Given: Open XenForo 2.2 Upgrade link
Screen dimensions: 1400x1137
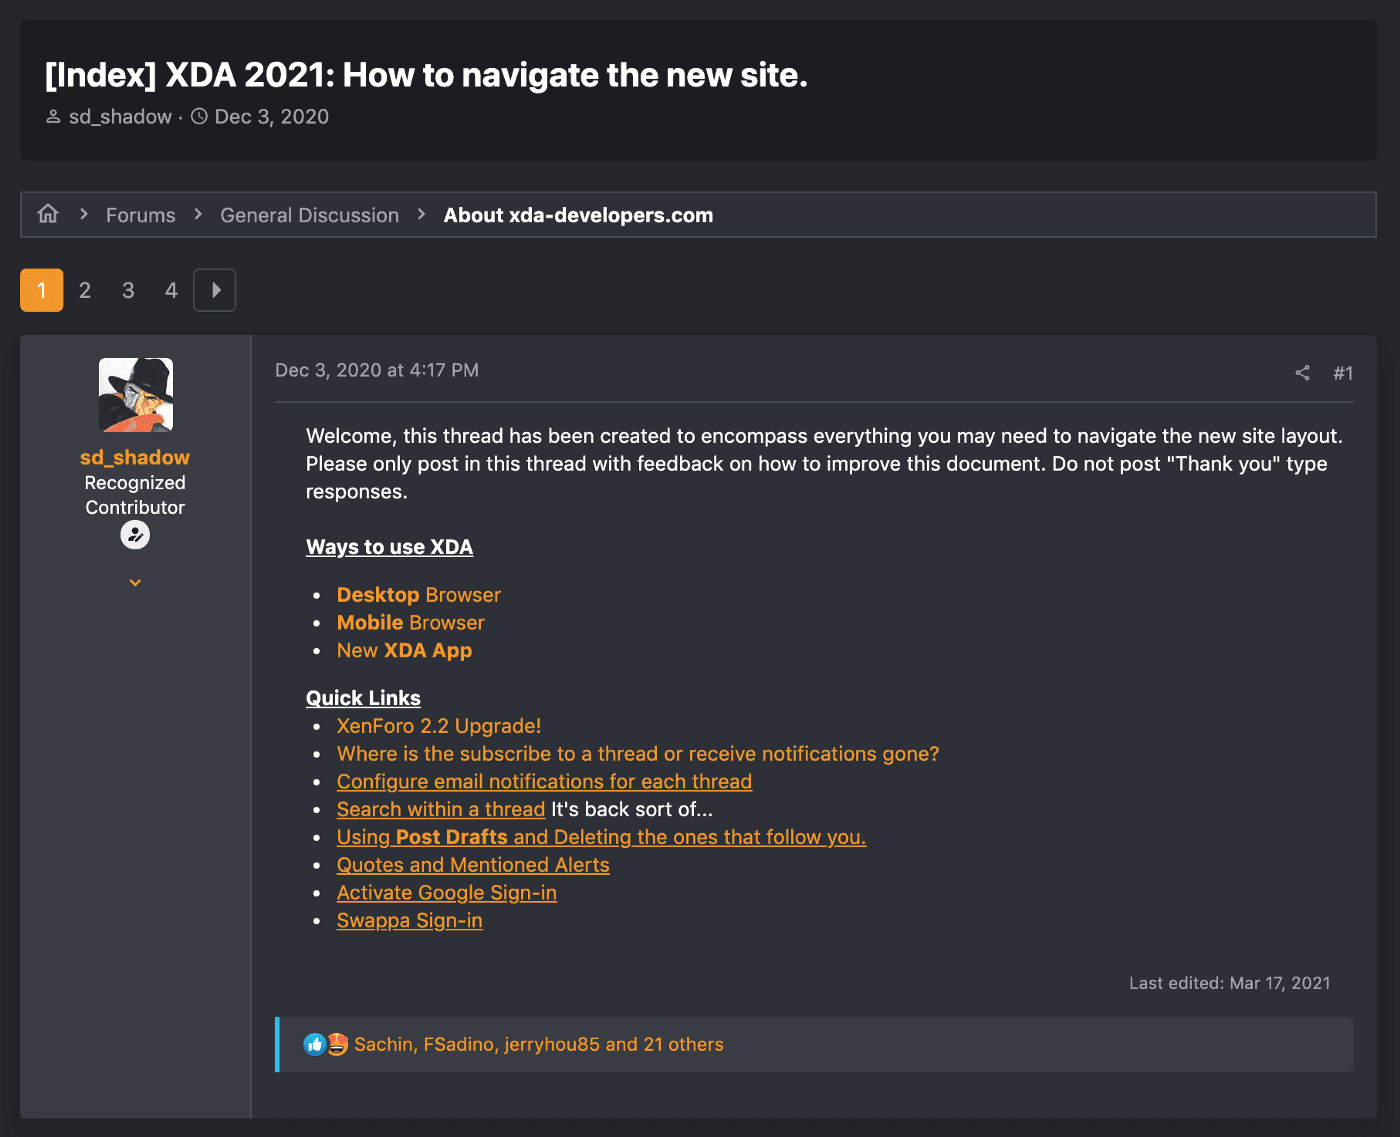Looking at the screenshot, I should click(439, 726).
